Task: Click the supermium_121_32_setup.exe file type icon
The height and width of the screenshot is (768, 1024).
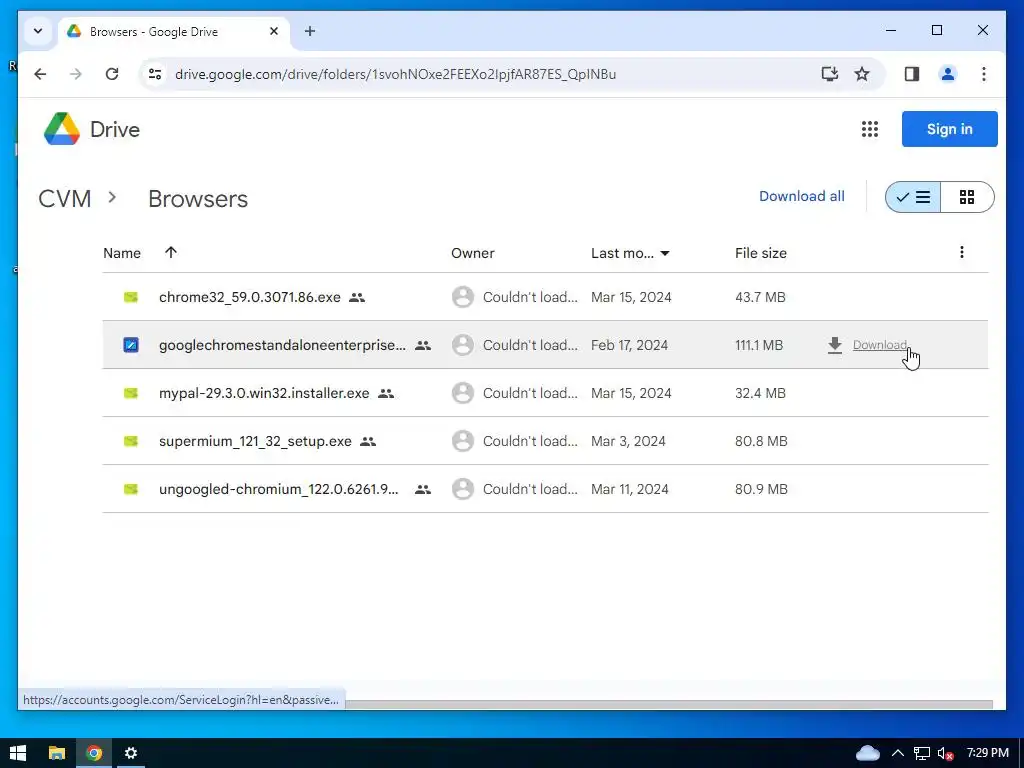Action: click(131, 441)
